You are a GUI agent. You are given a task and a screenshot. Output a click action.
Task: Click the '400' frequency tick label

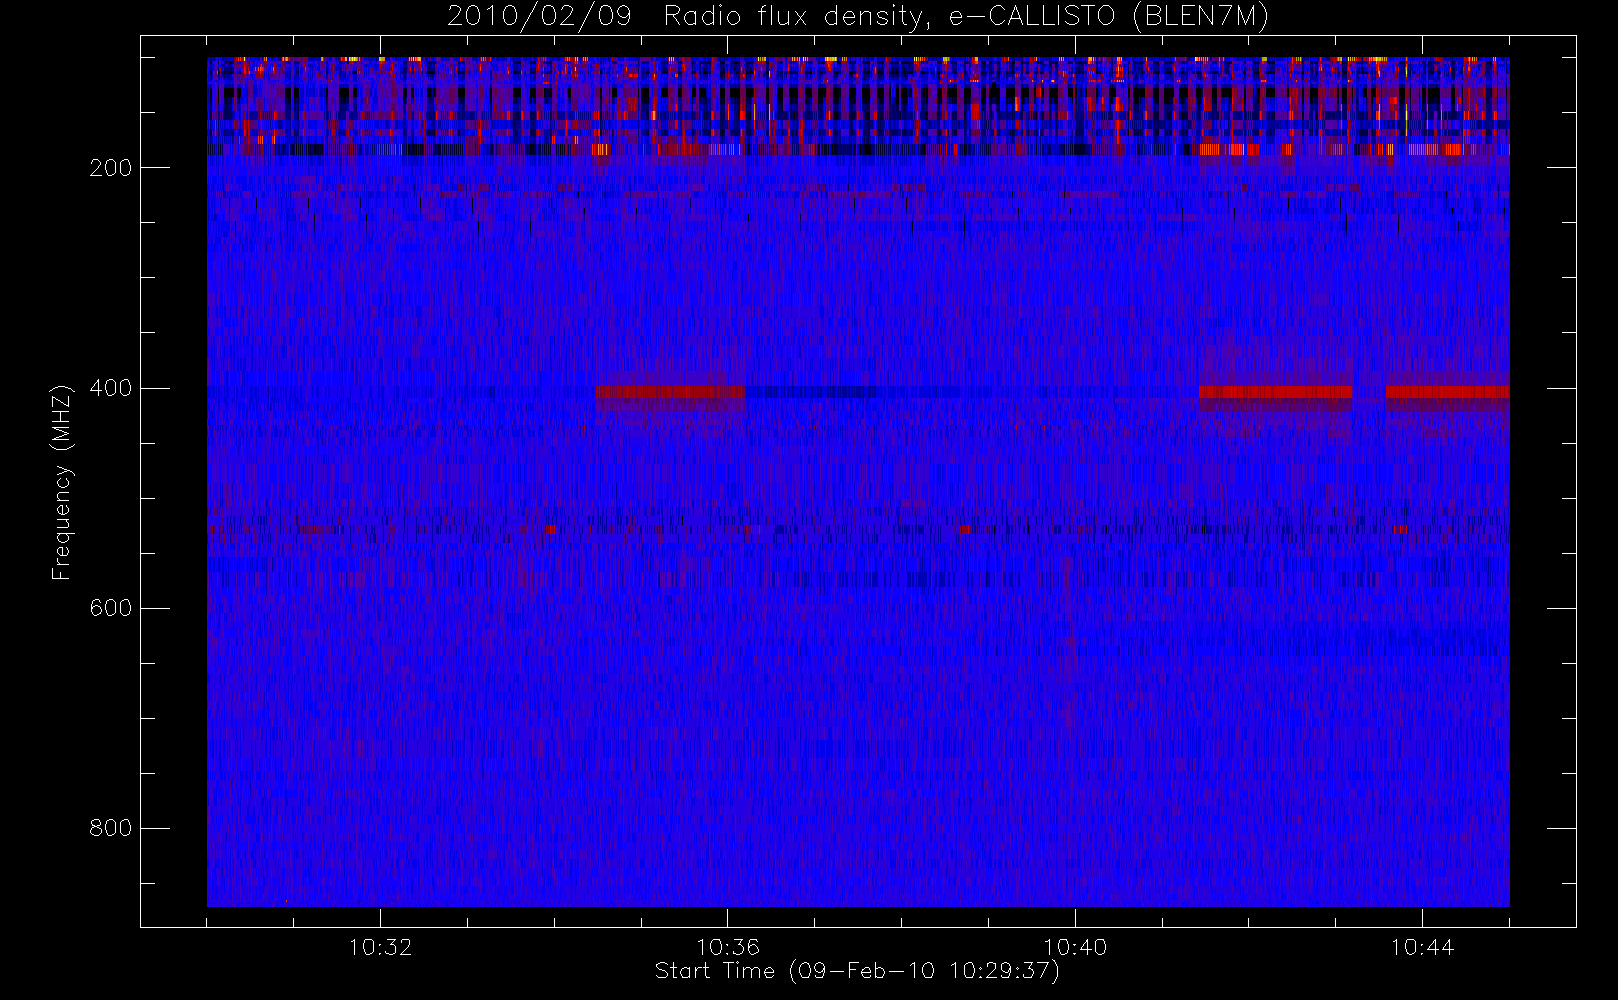click(x=111, y=388)
